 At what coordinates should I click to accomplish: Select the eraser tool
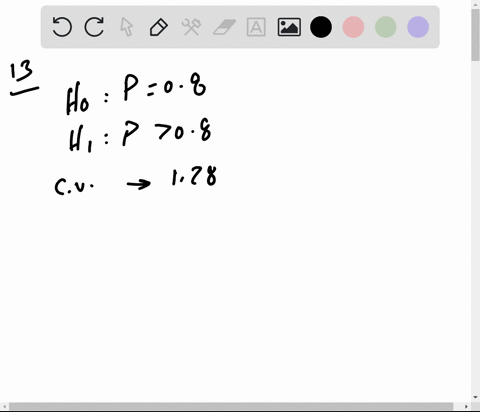click(224, 27)
